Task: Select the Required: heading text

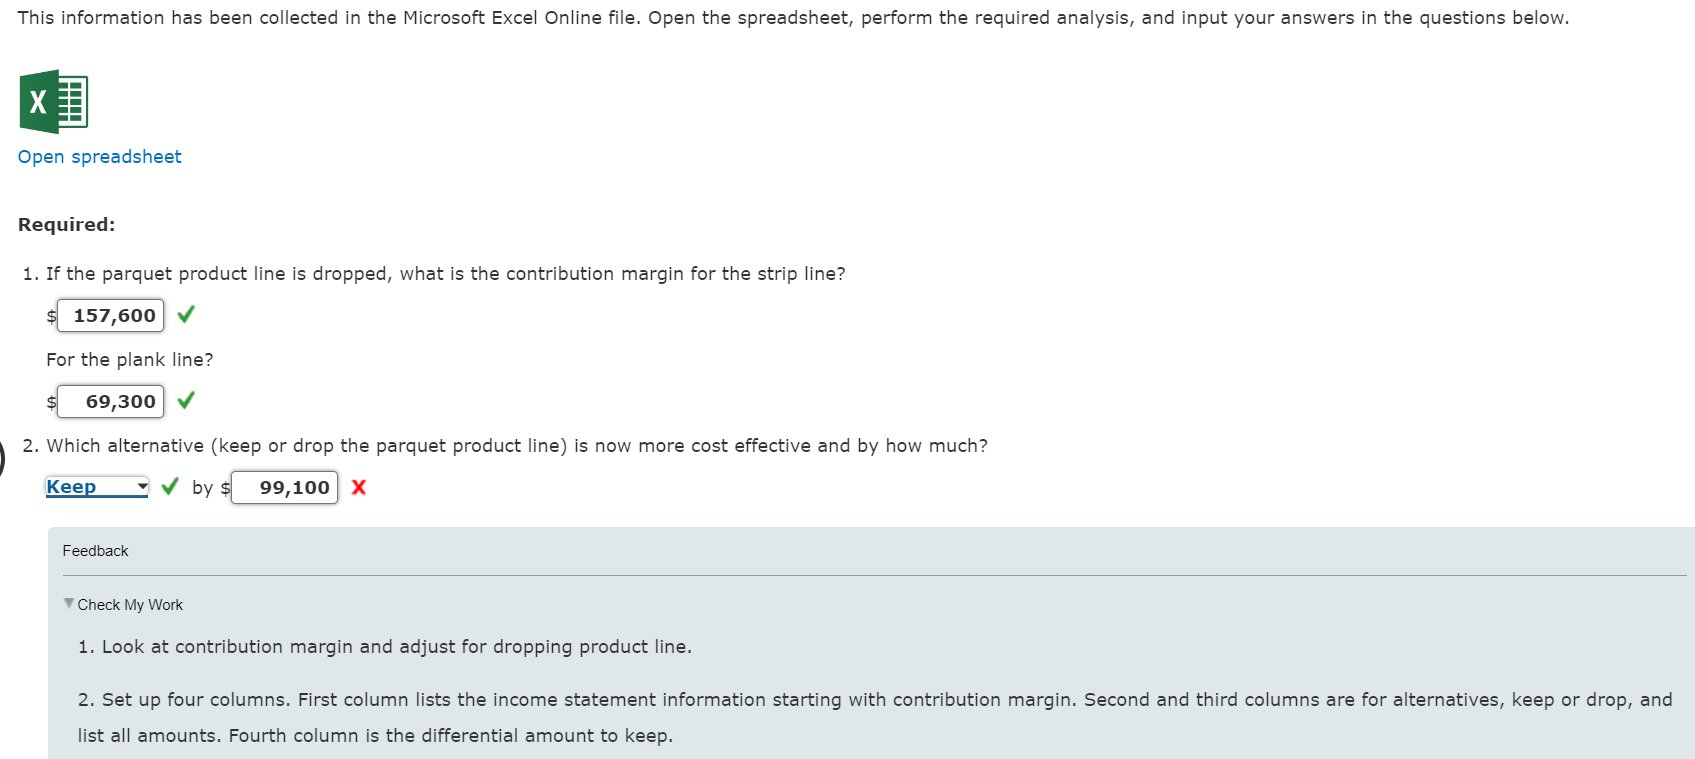Action: [x=67, y=224]
